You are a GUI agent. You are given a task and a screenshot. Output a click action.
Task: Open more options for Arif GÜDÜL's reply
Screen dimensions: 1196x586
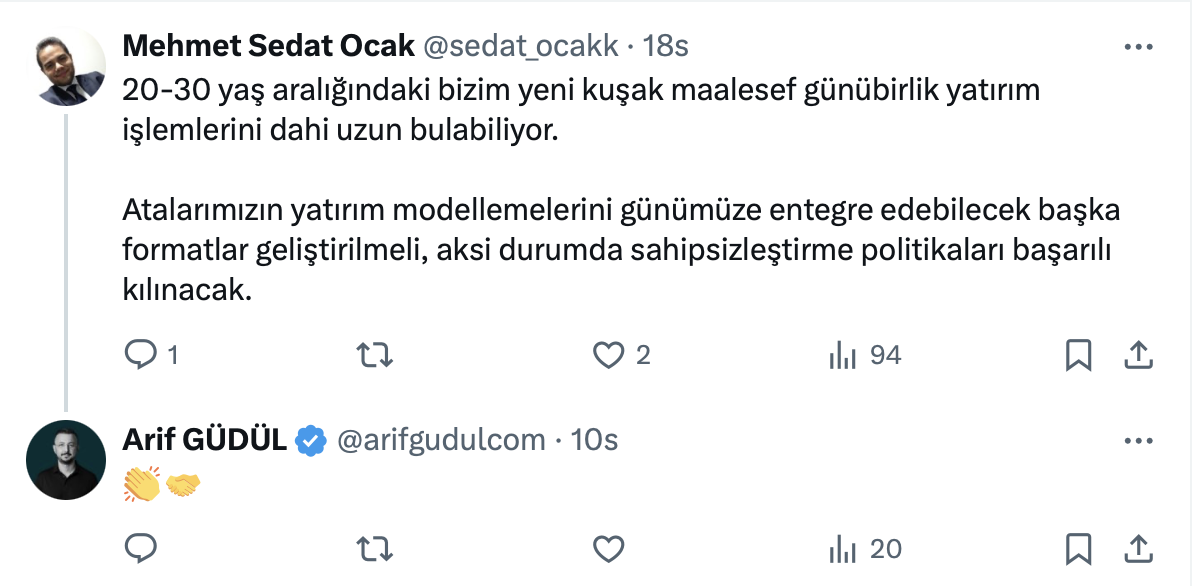click(x=1139, y=440)
